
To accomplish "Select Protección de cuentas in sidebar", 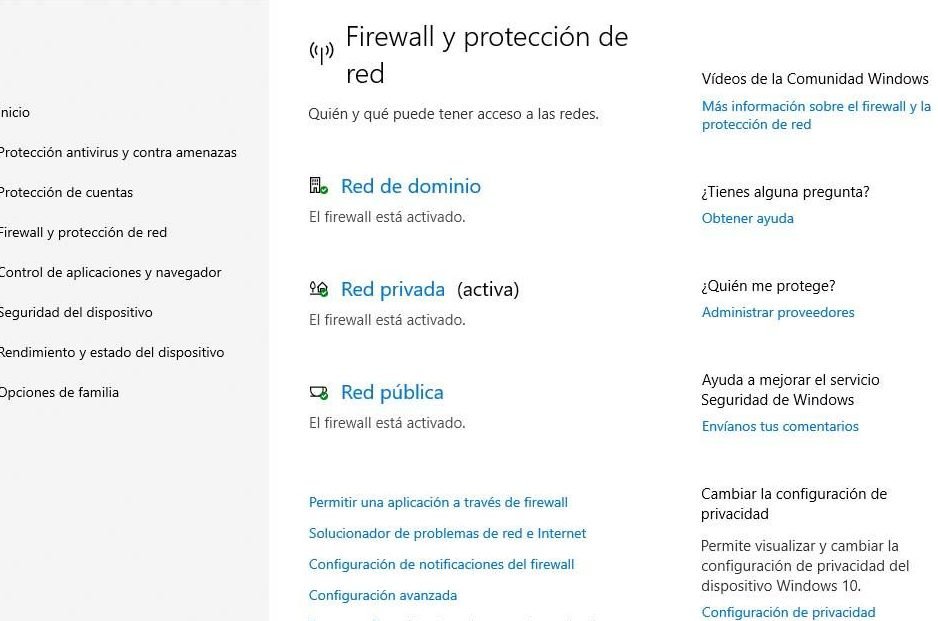I will click(x=66, y=192).
